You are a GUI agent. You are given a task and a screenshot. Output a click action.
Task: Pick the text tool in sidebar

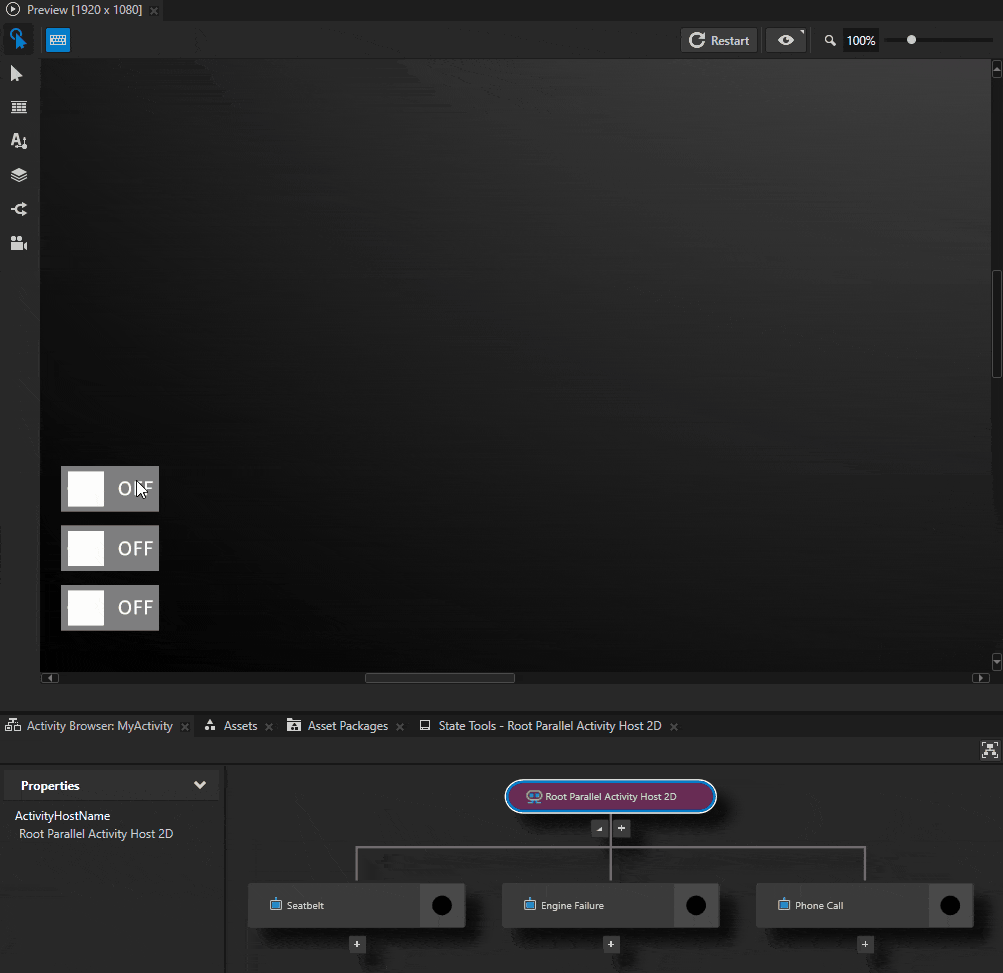click(x=18, y=141)
